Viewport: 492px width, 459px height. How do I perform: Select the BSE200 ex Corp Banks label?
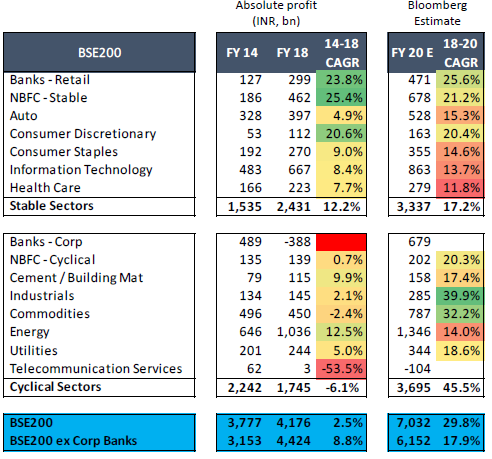(73, 441)
